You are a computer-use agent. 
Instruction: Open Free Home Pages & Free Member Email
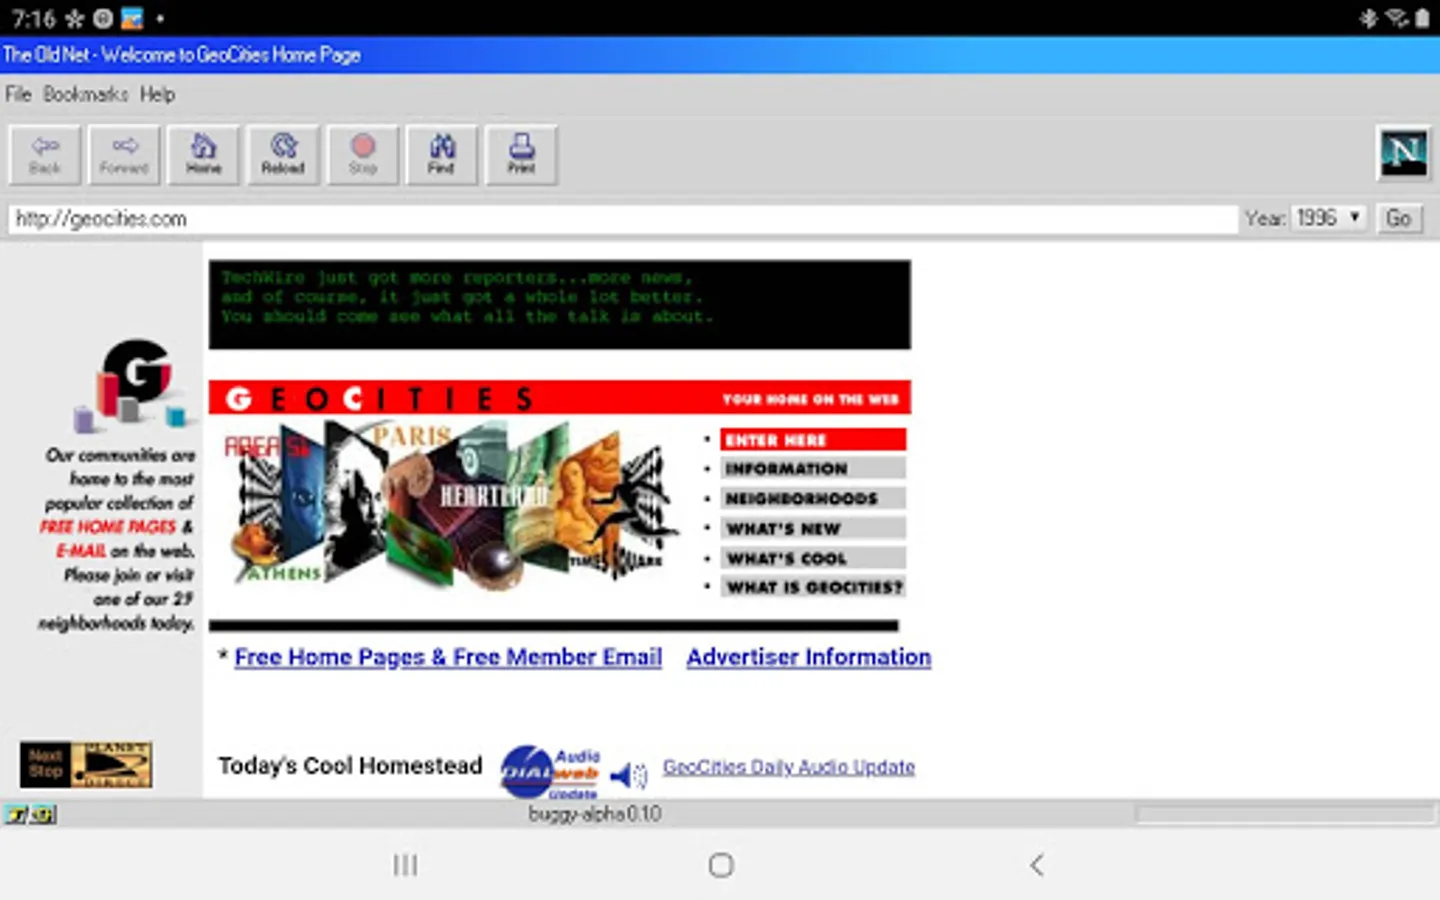(x=448, y=657)
